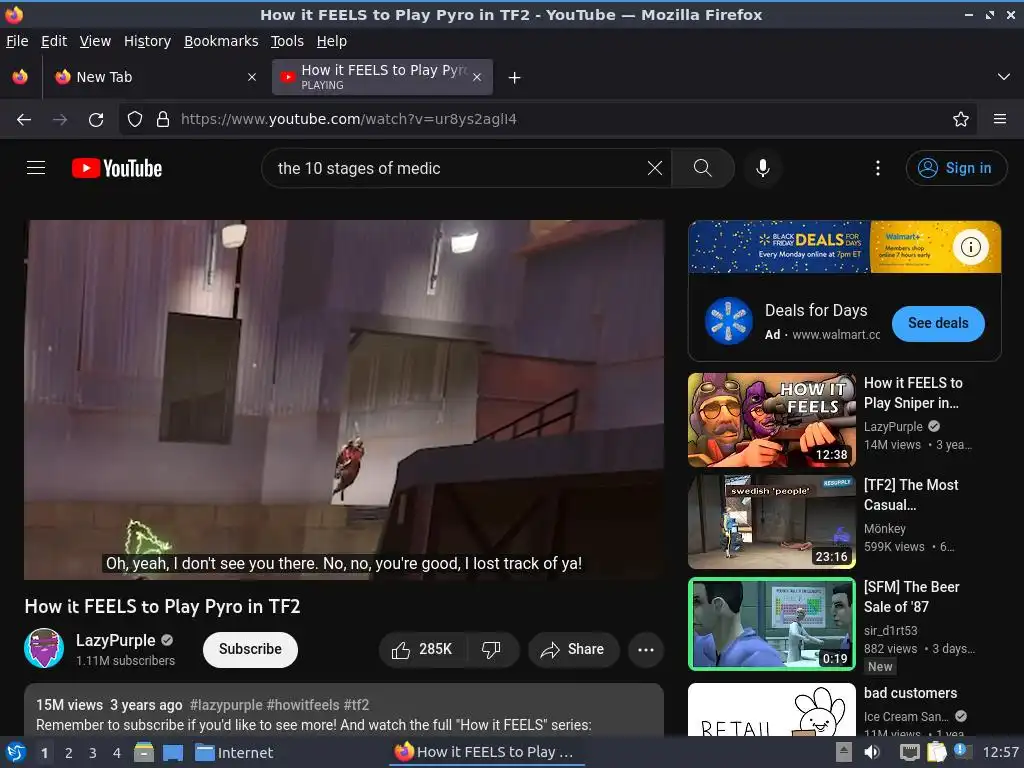The image size is (1024, 768).
Task: Open a new browser tab
Action: (x=515, y=78)
